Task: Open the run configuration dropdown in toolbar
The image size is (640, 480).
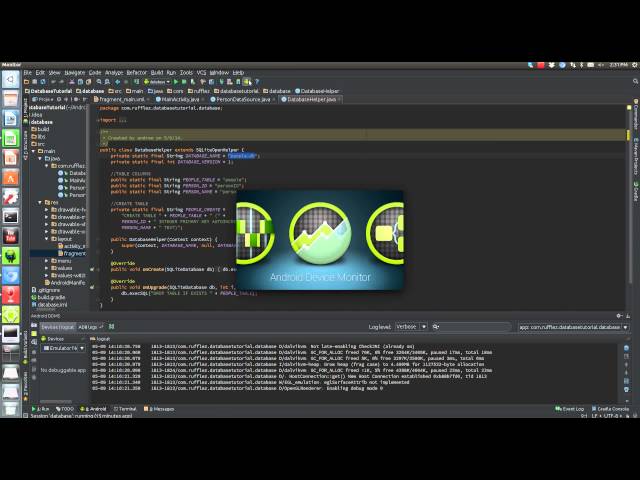Action: click(x=156, y=82)
